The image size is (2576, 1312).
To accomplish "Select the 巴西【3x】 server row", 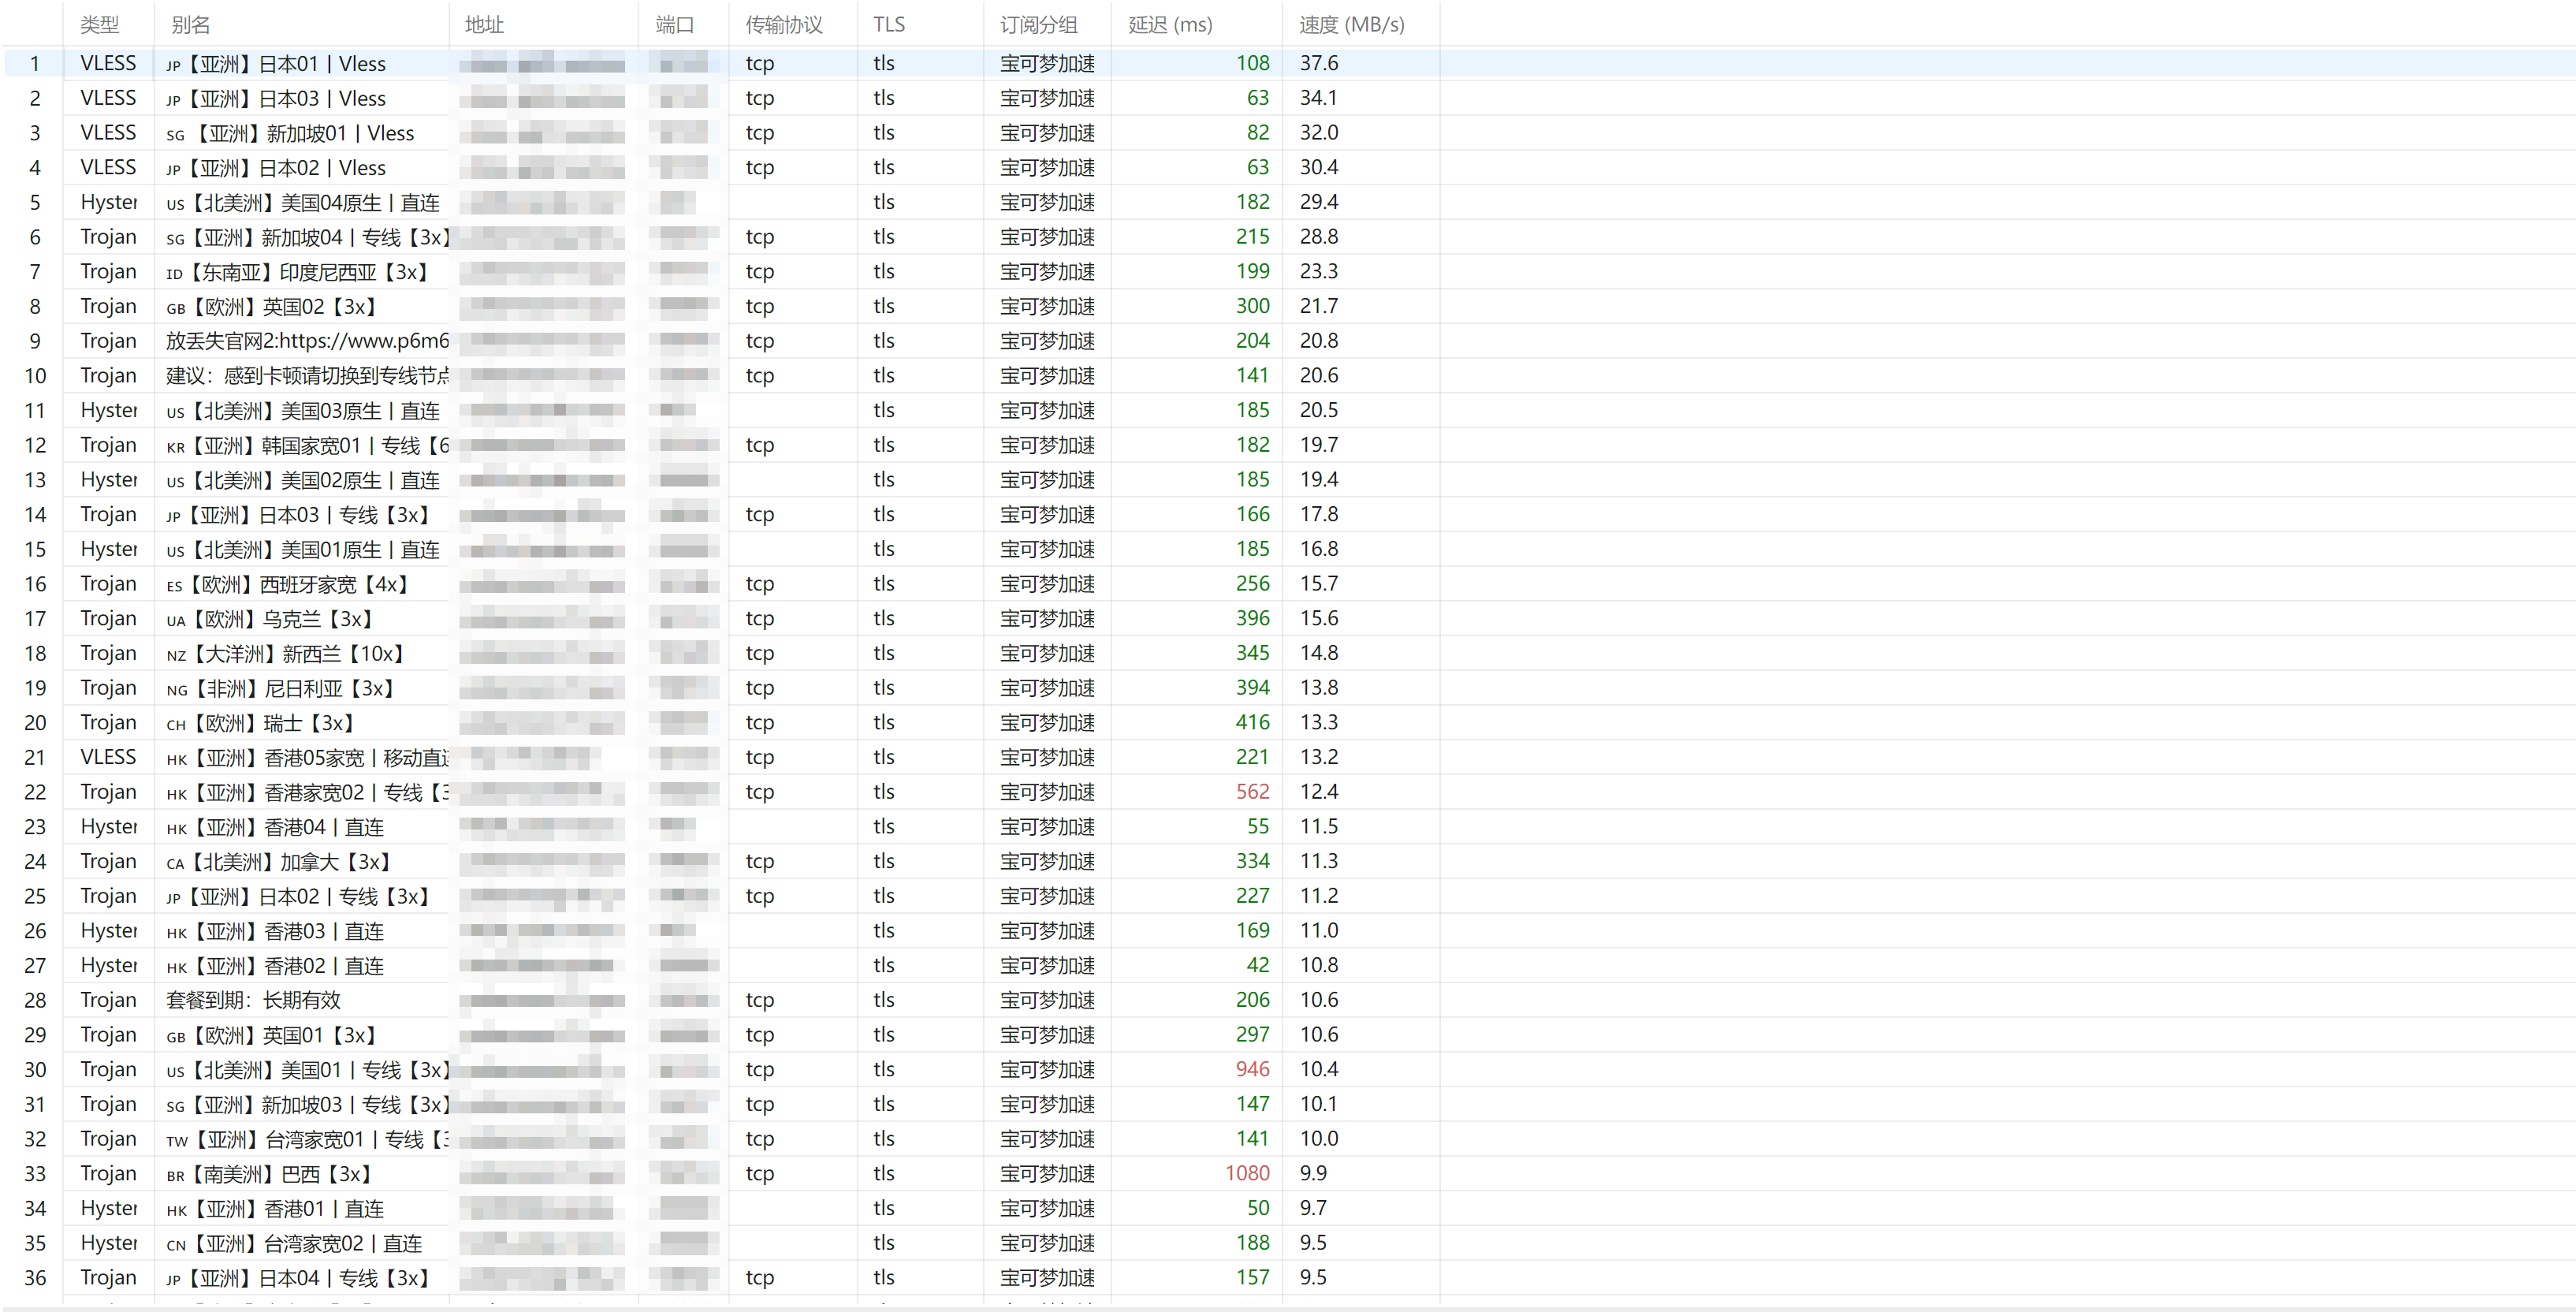I will 1288,1173.
